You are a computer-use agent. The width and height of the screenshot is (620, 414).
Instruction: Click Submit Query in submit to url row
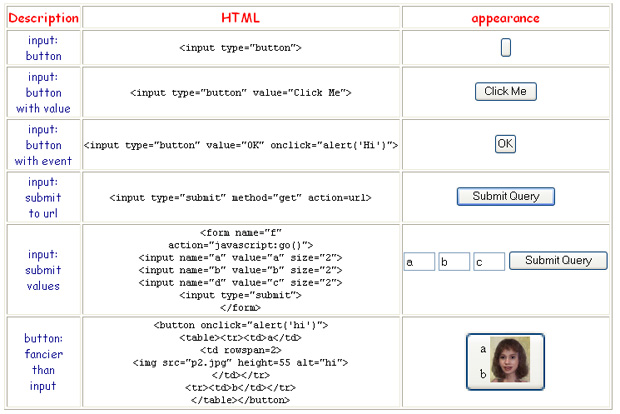pyautogui.click(x=506, y=196)
